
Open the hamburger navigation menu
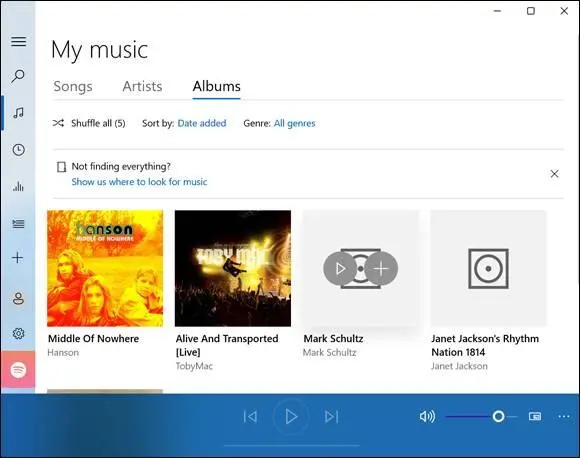[x=18, y=41]
